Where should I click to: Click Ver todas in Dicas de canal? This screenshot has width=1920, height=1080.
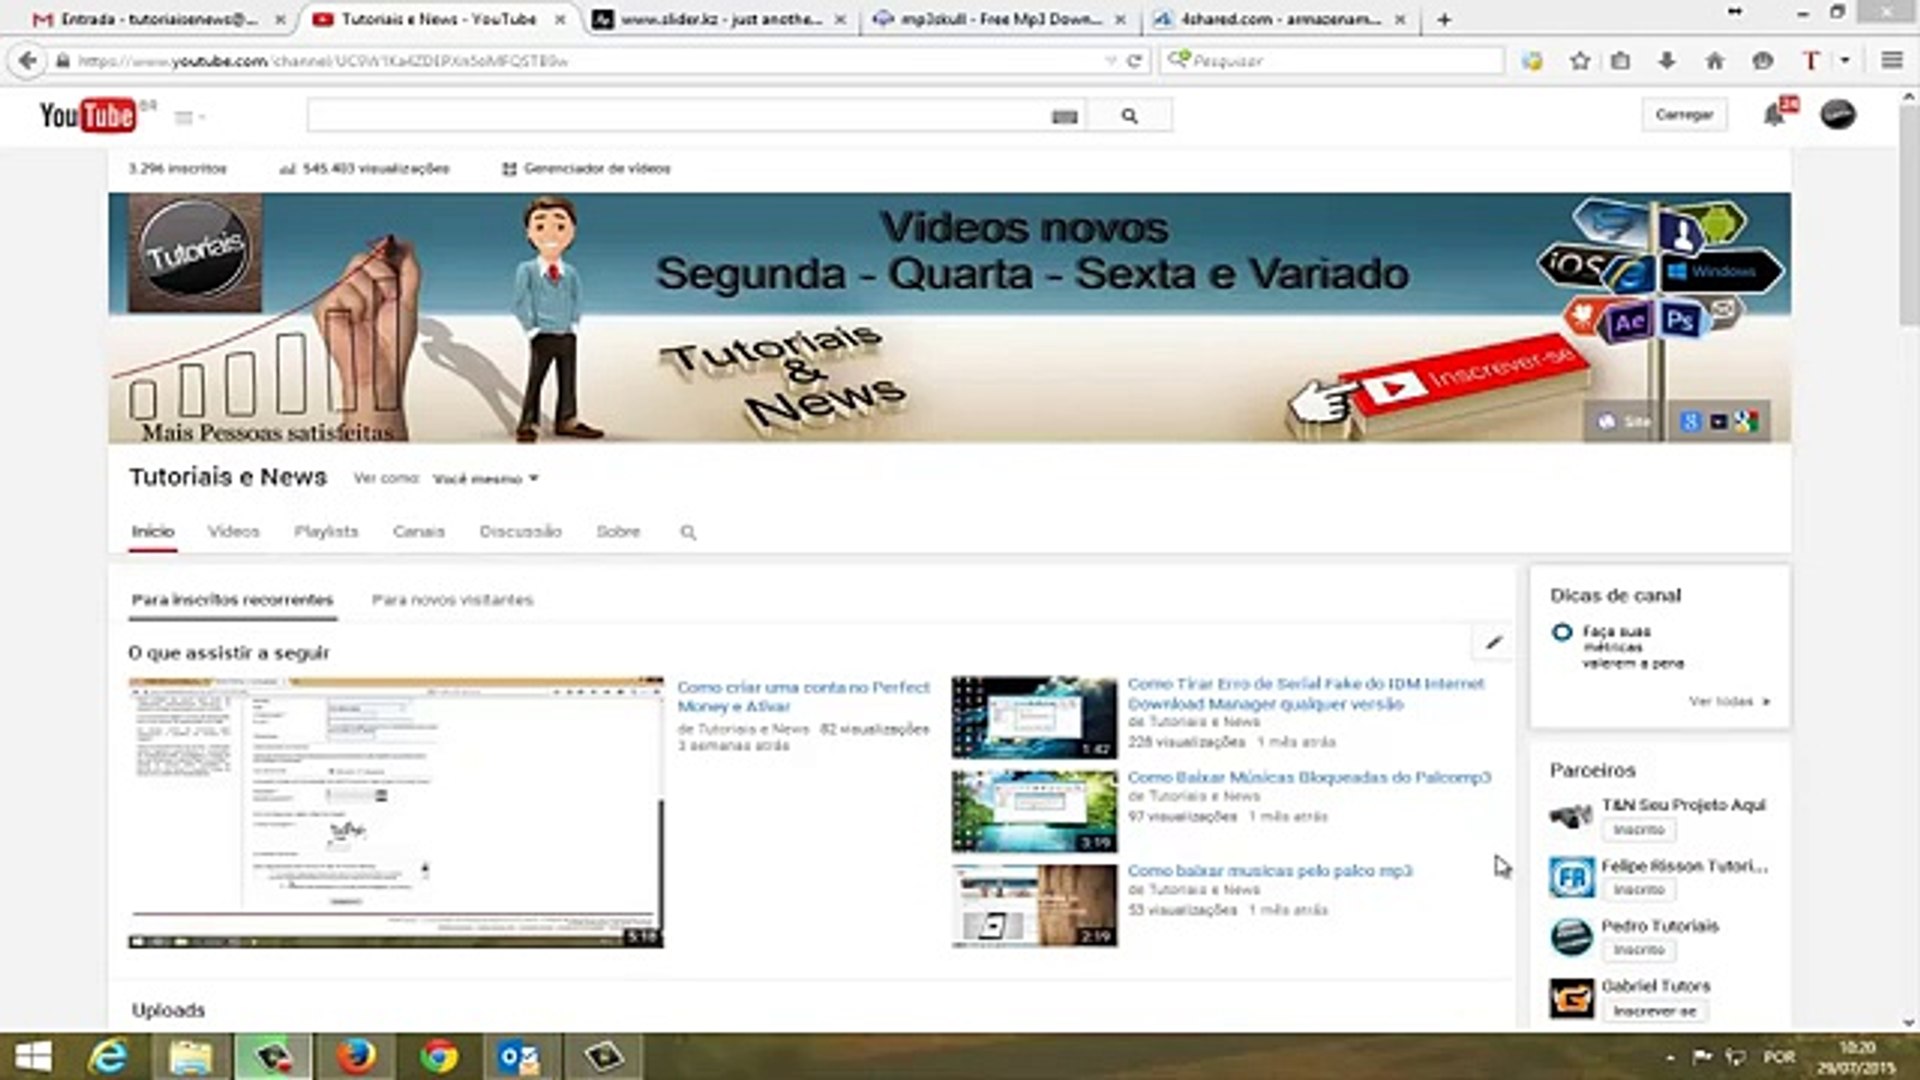(x=1729, y=701)
